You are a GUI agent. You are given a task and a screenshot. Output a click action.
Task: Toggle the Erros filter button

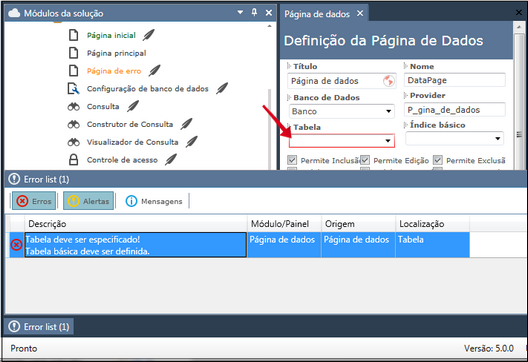click(x=34, y=201)
